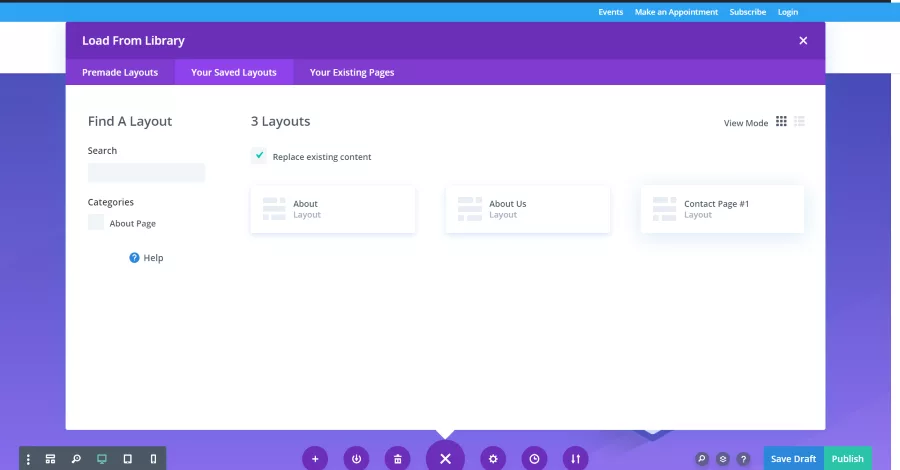Click the "Categories" label
900x470 pixels.
click(x=110, y=202)
